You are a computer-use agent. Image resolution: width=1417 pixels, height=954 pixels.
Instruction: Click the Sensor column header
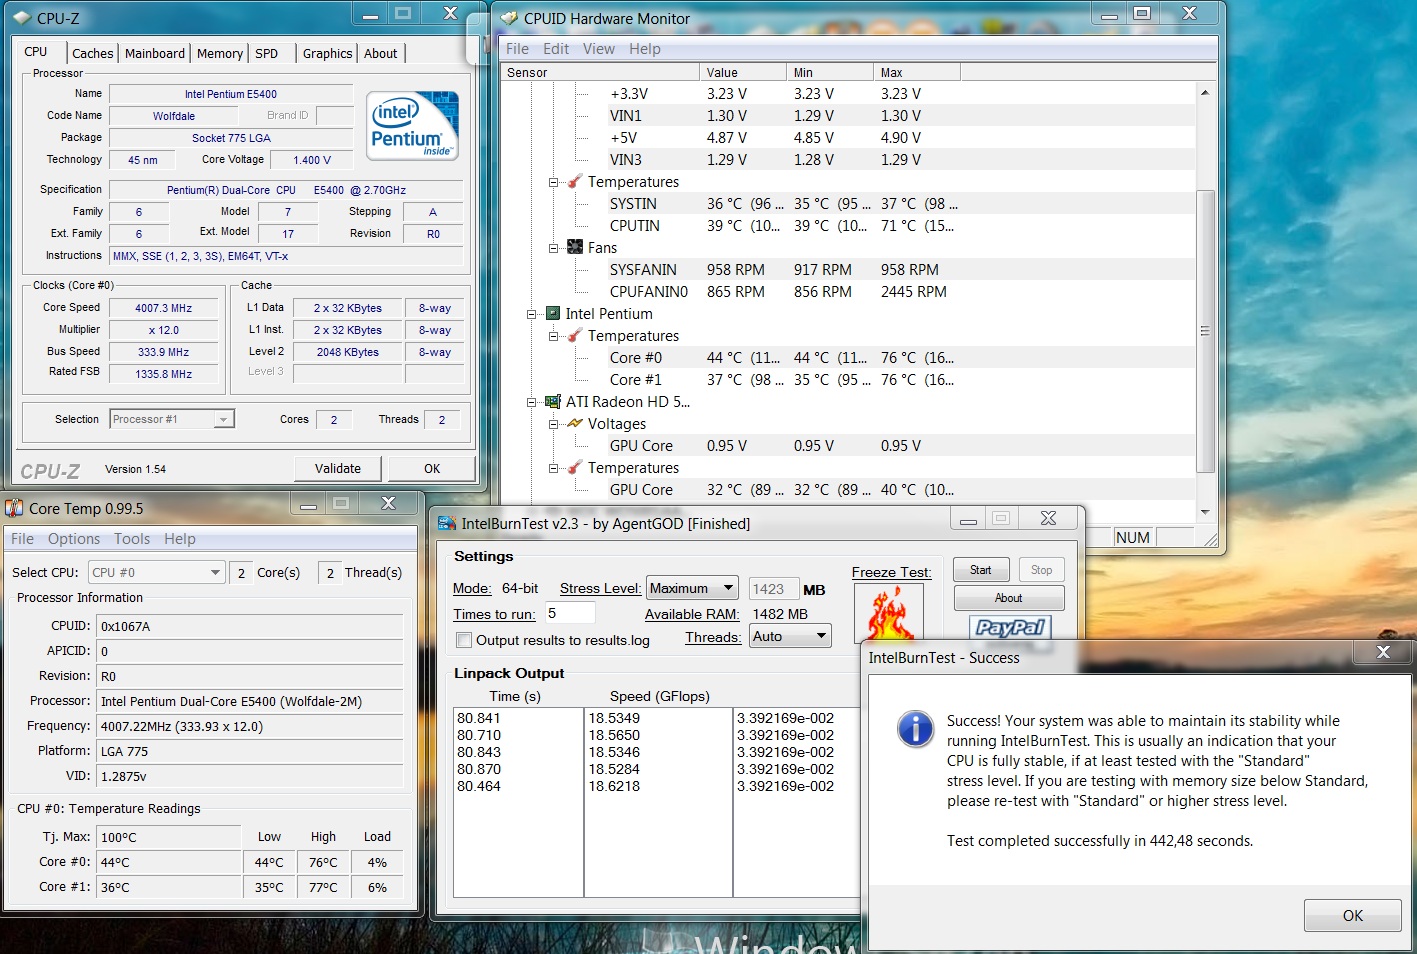[600, 72]
